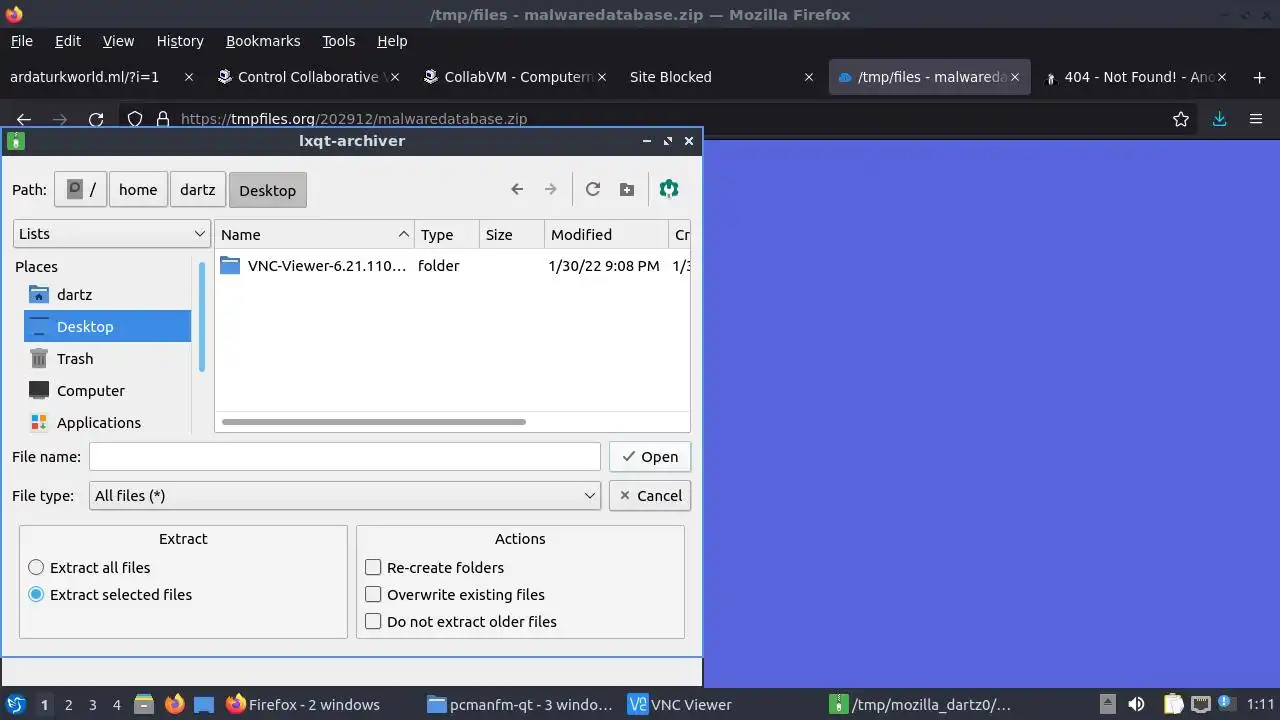Screen dimensions: 1280x720
Task: Reload the page in Firefox
Action: (x=96, y=119)
